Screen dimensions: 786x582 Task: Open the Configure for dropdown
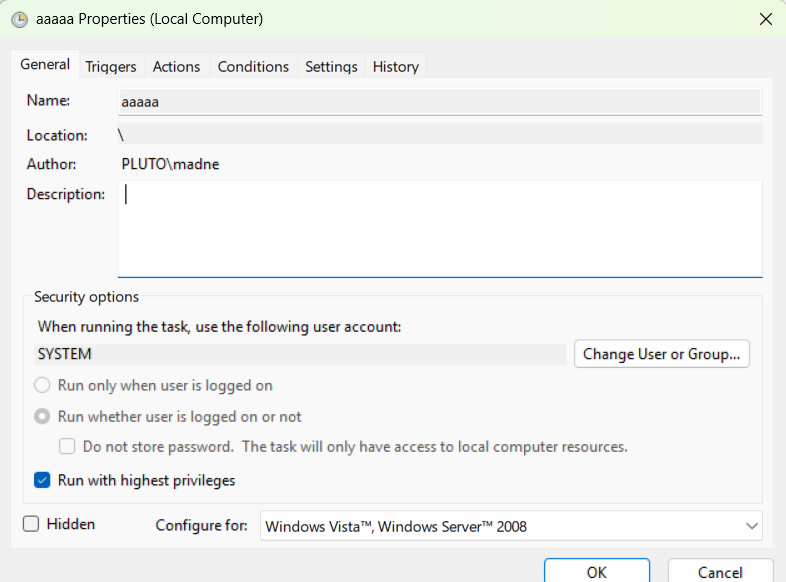511,526
